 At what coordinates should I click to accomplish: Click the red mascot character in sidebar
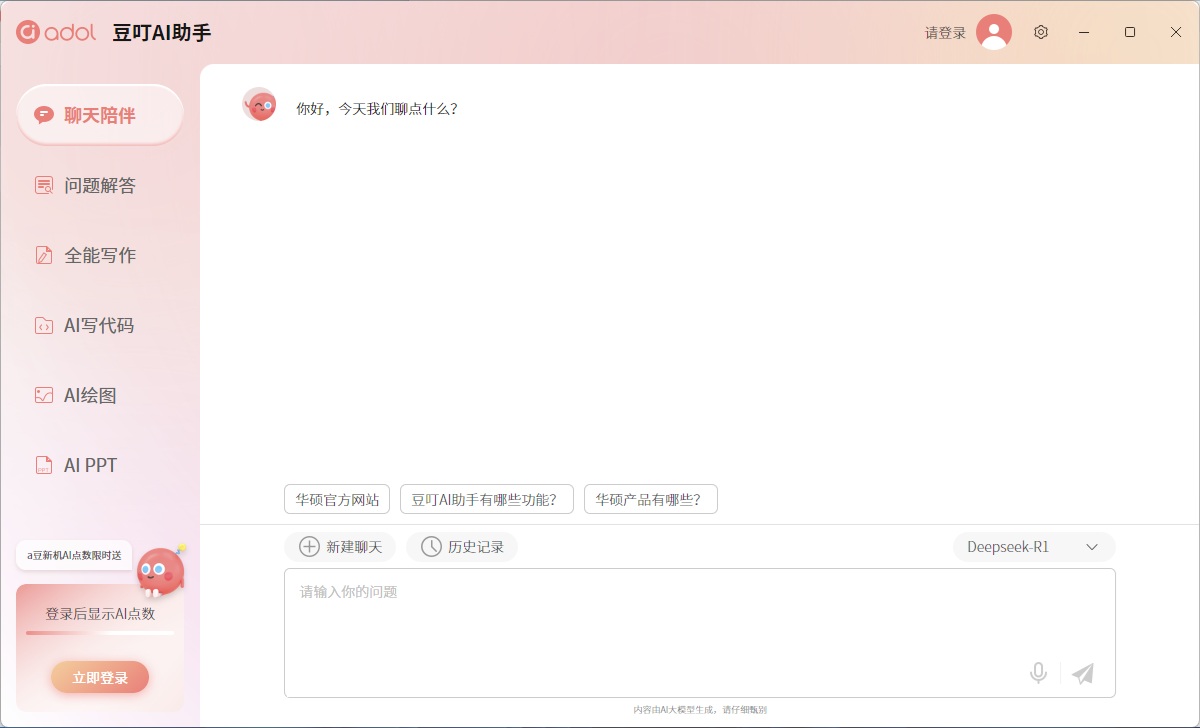[x=160, y=570]
